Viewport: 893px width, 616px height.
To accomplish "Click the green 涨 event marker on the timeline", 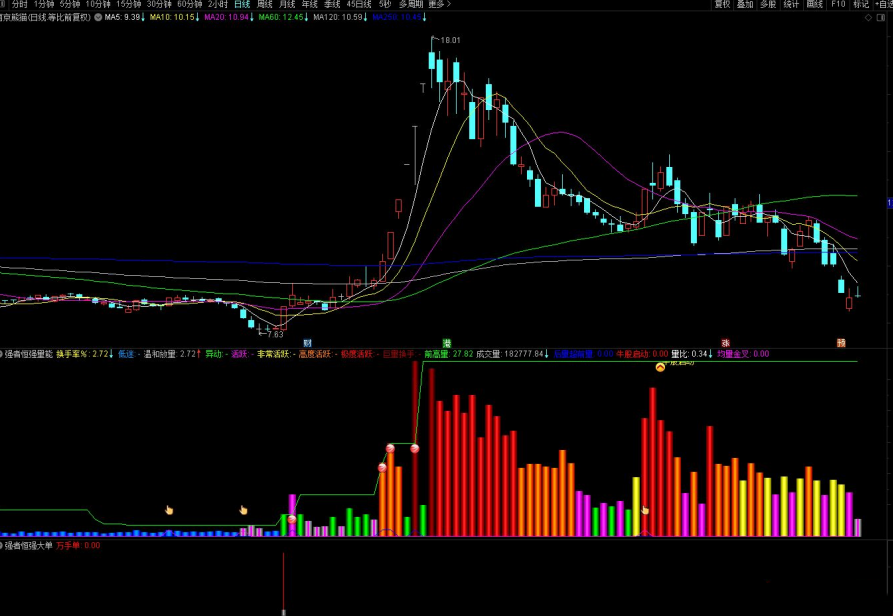I will (x=447, y=342).
